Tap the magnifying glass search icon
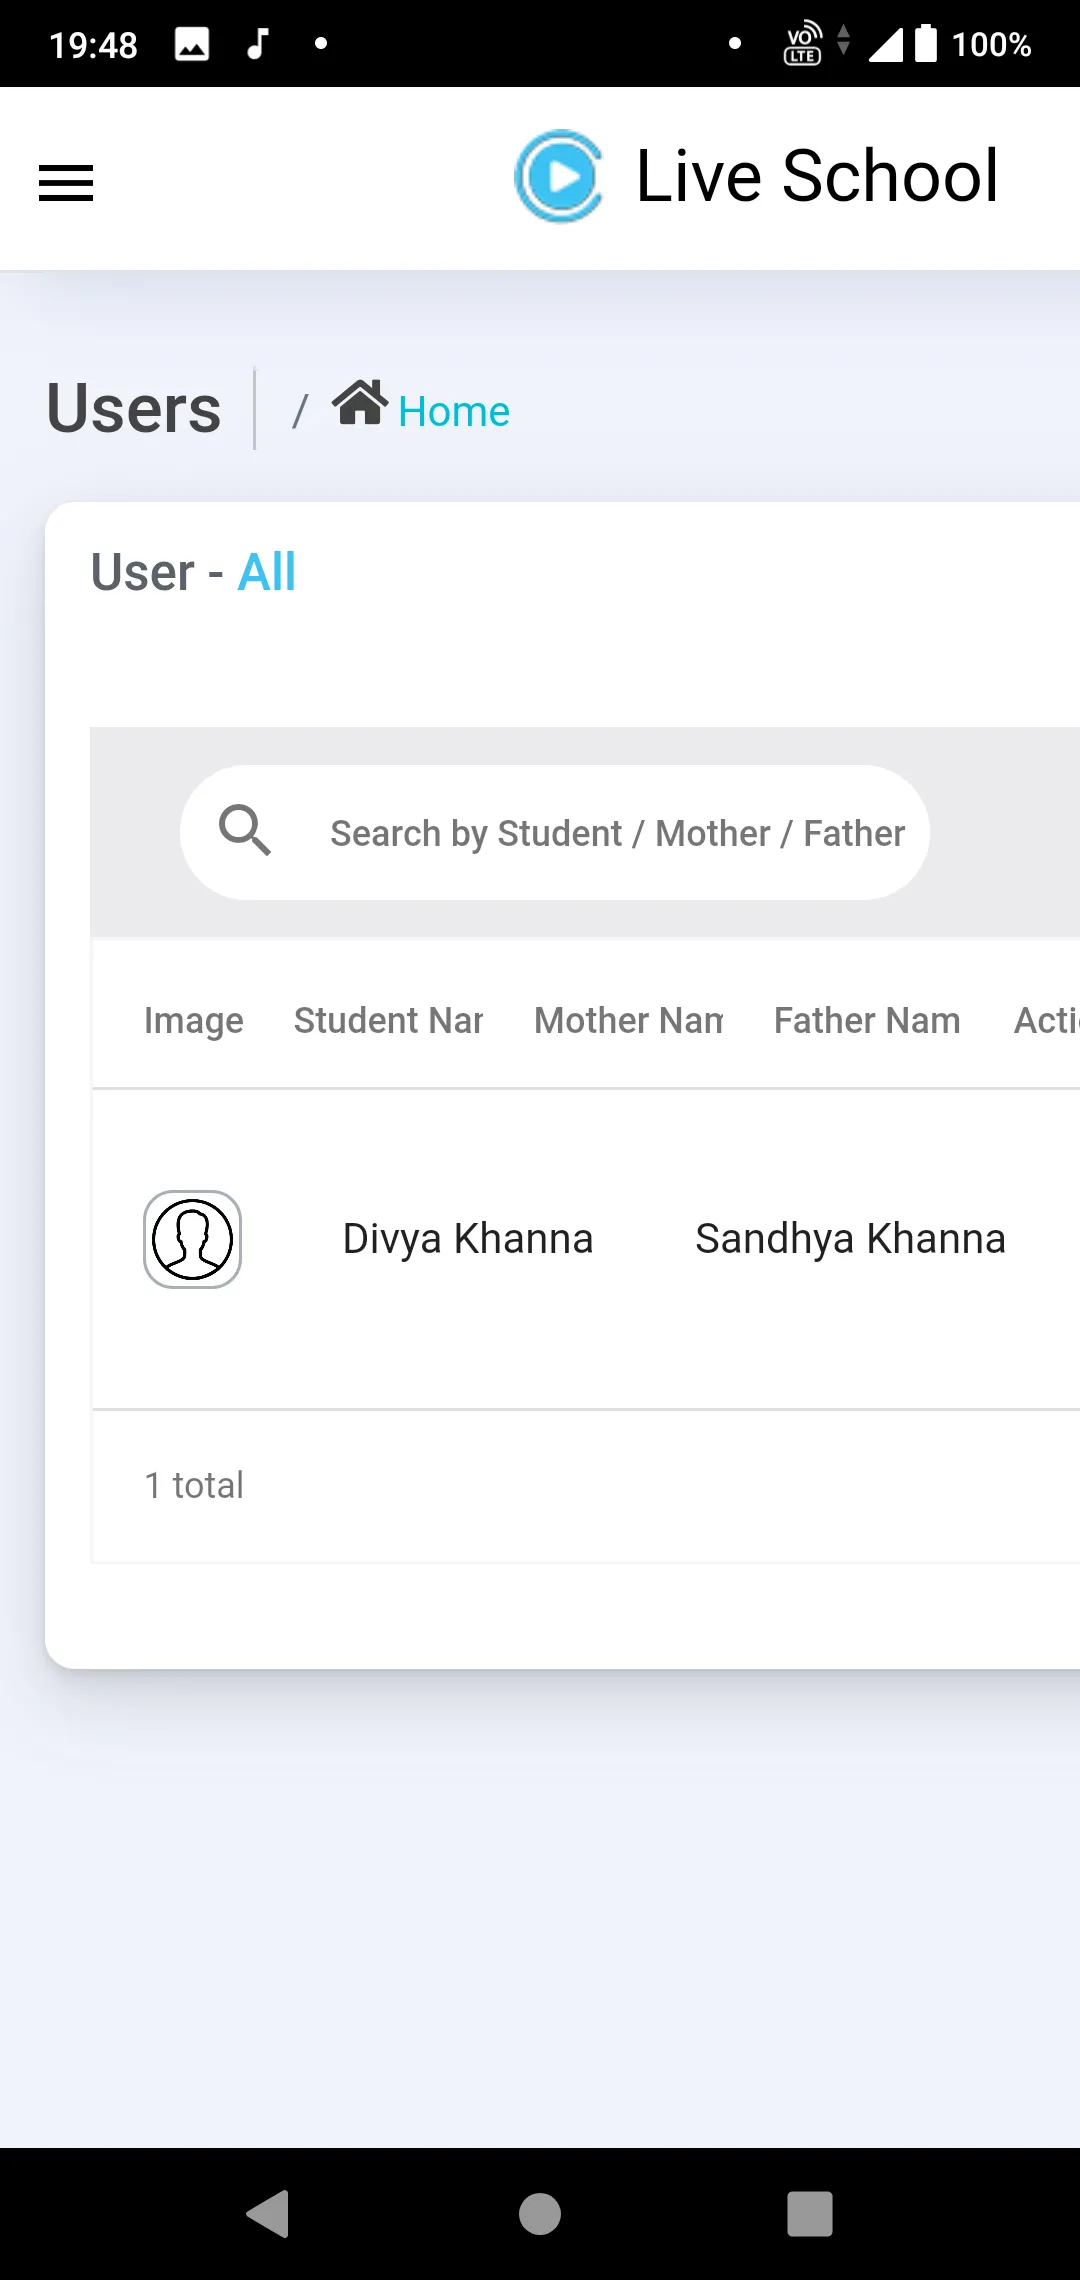1080x2280 pixels. (x=245, y=830)
